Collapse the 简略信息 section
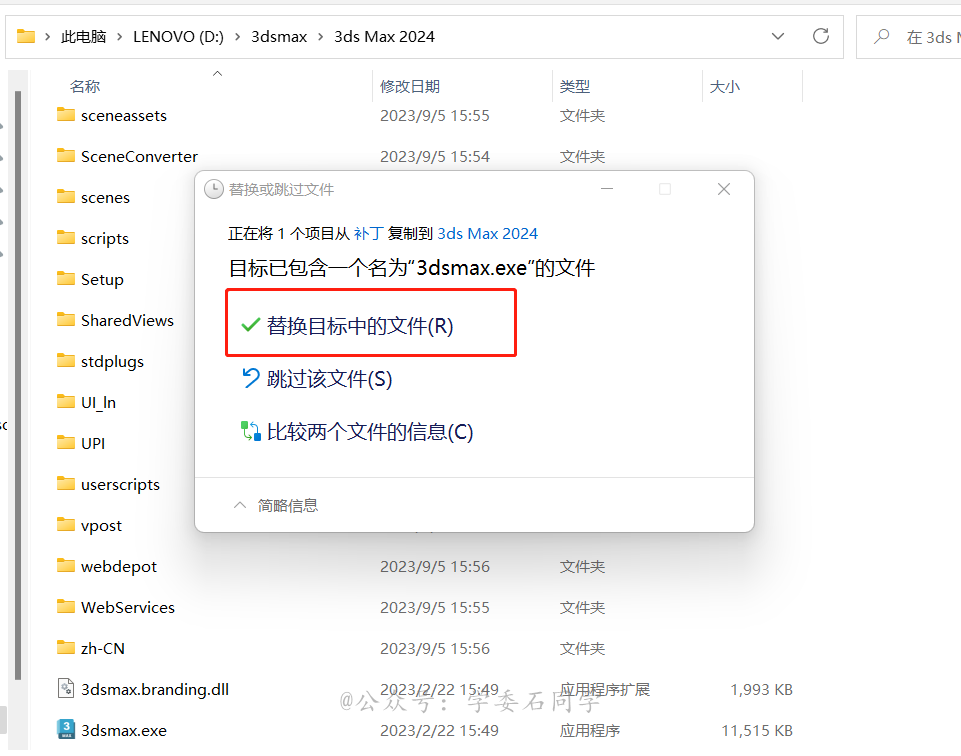Viewport: 961px width, 756px height. click(286, 505)
